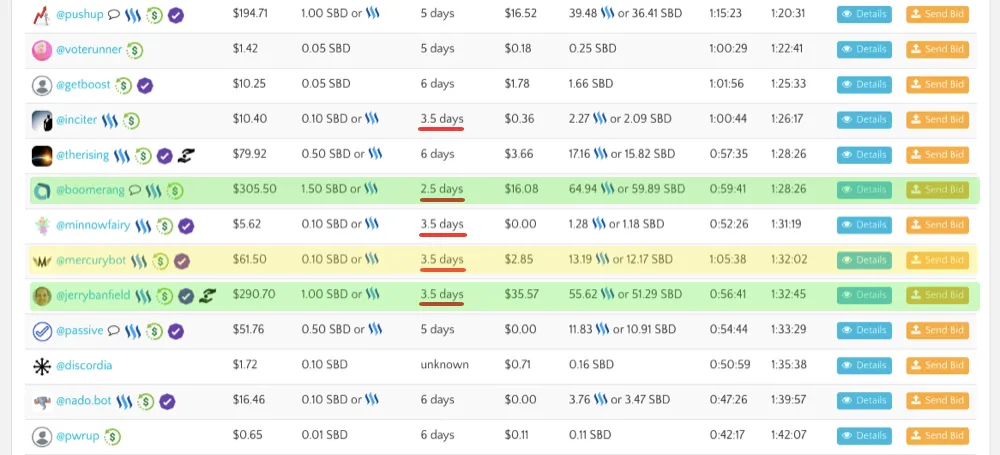
Task: Click the 1.66 SBD max bid value
Action: pyautogui.click(x=591, y=84)
